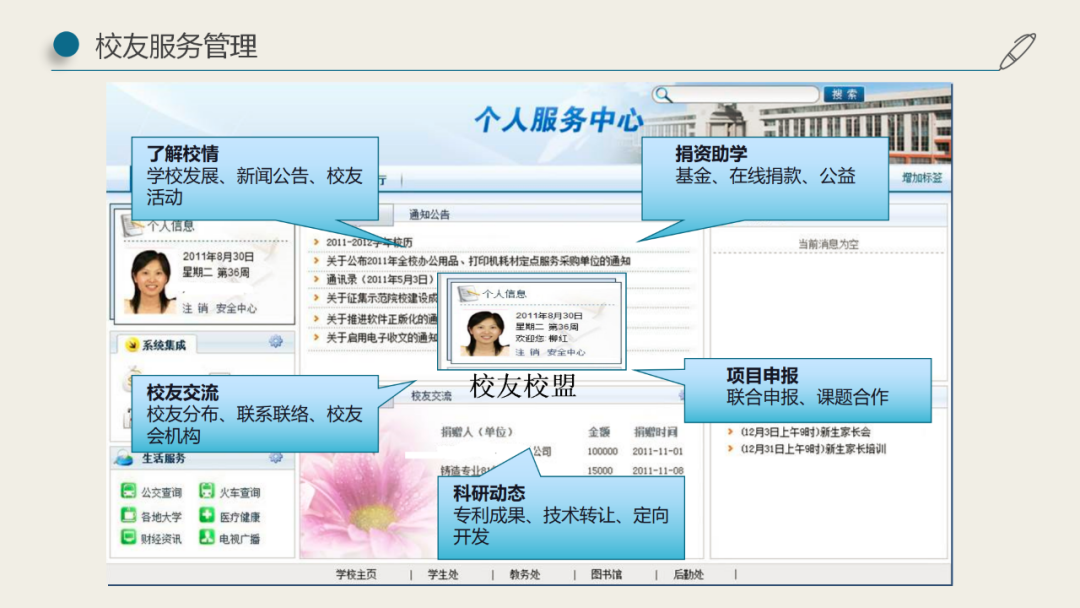Open 通讯录（2011年5月3日） notice
Viewport: 1080px width, 608px height.
click(x=380, y=280)
